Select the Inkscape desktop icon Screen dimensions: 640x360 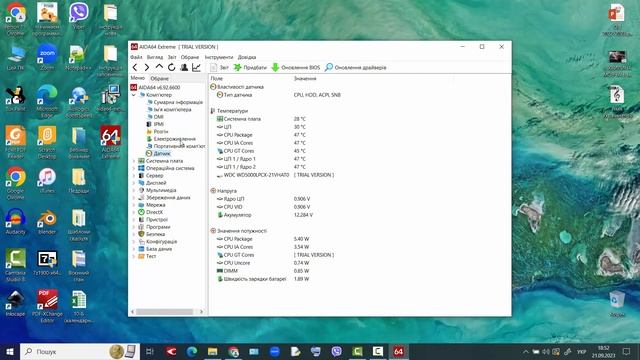[x=16, y=304]
